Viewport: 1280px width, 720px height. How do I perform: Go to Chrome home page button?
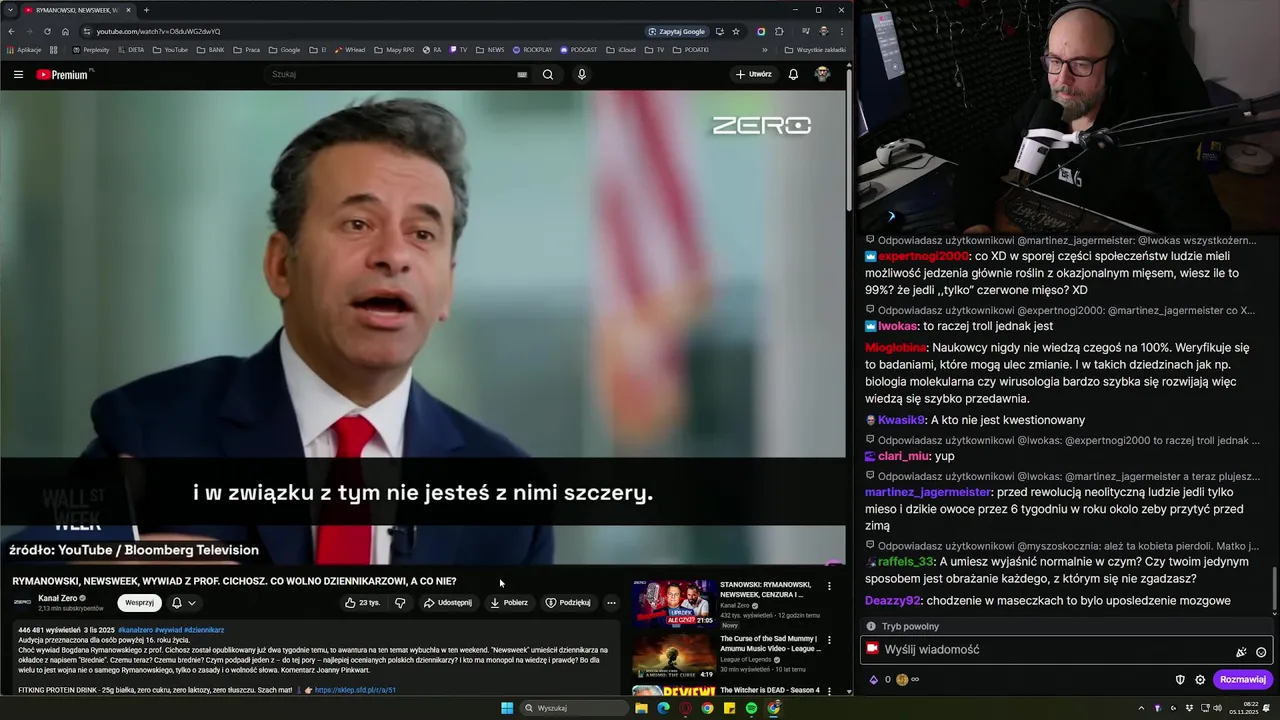[65, 31]
